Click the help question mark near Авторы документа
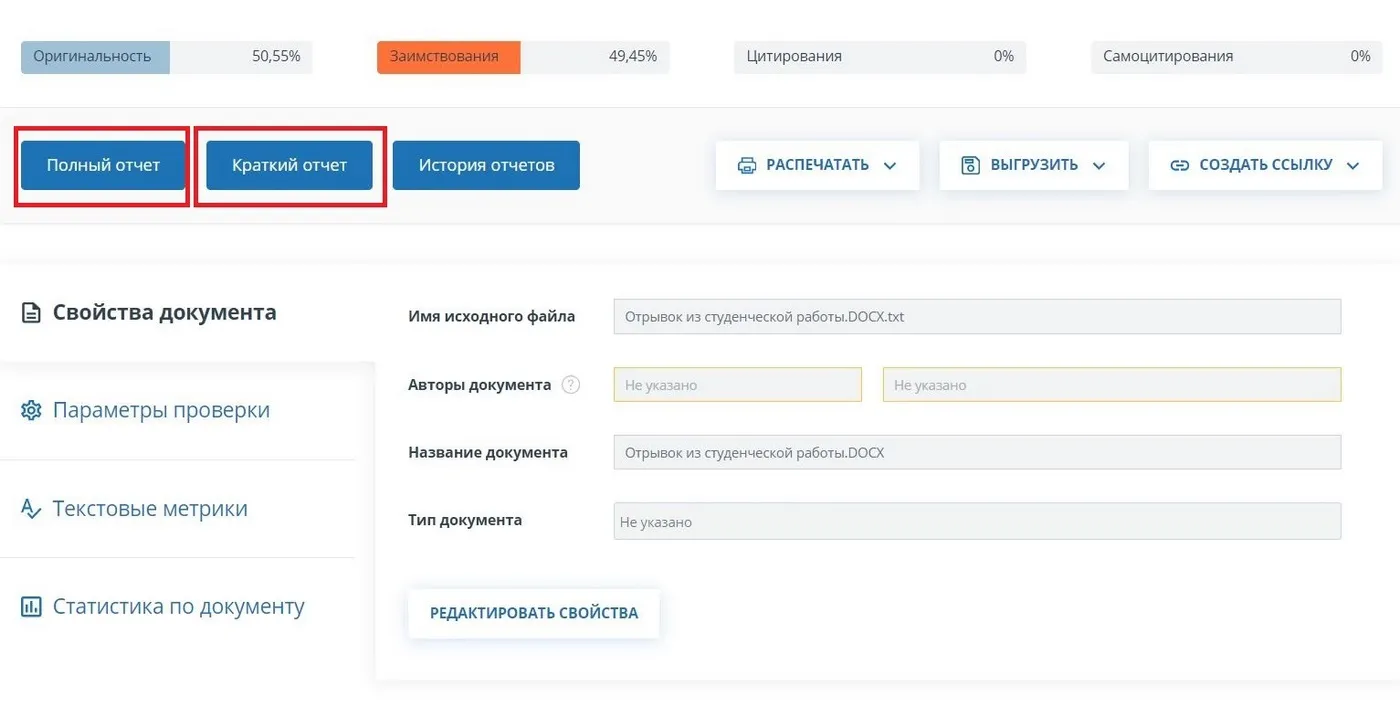 click(x=571, y=384)
